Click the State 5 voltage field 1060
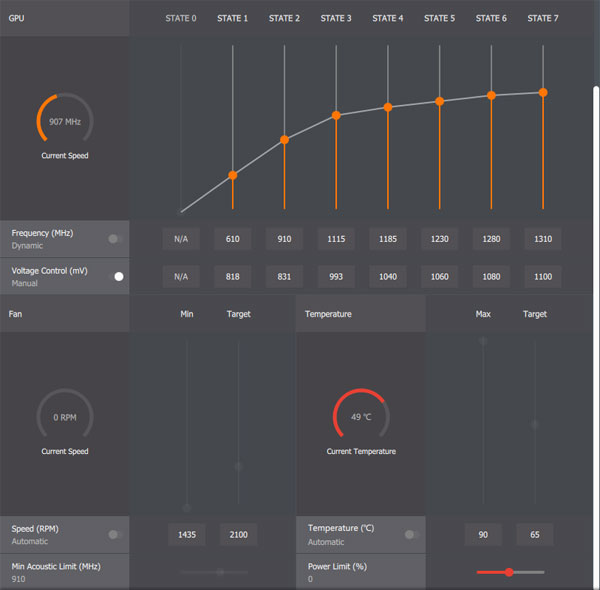Screen dimensions: 600x590 [x=440, y=277]
